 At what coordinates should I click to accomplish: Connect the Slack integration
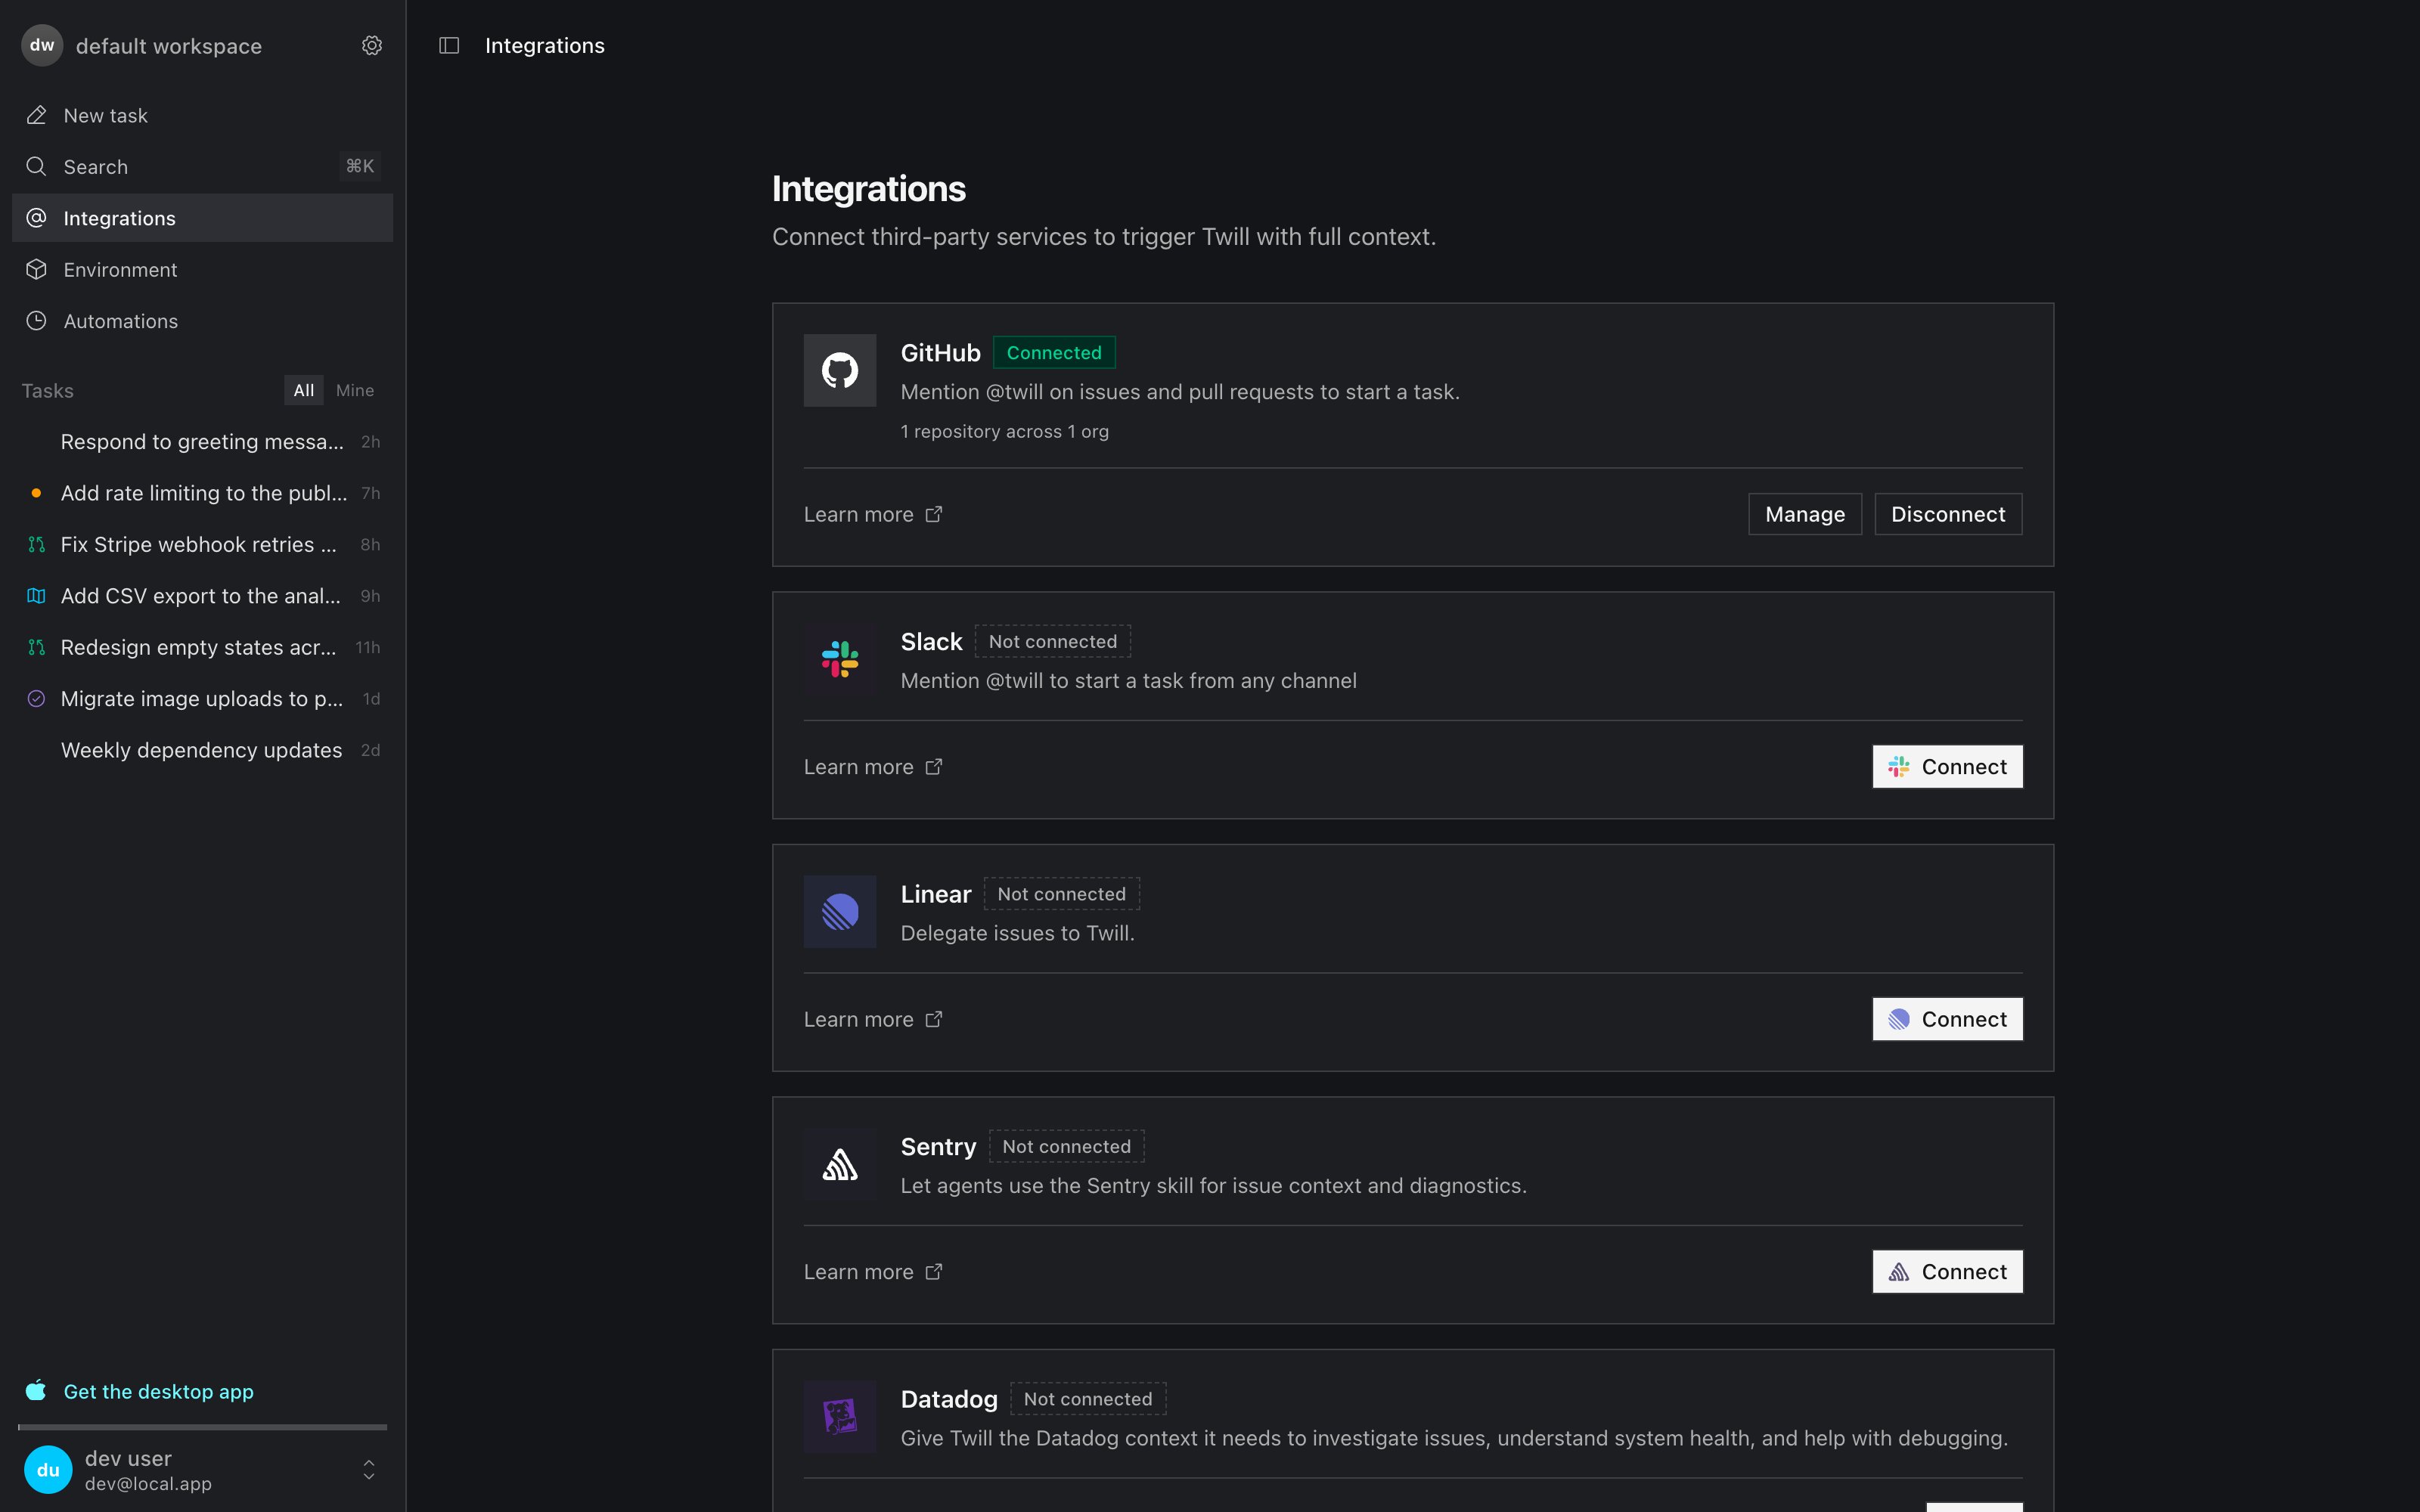coord(1947,767)
